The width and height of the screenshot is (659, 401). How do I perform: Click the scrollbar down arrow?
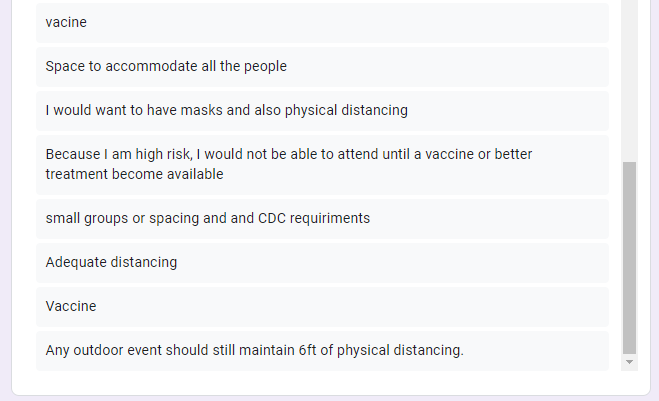[629, 362]
